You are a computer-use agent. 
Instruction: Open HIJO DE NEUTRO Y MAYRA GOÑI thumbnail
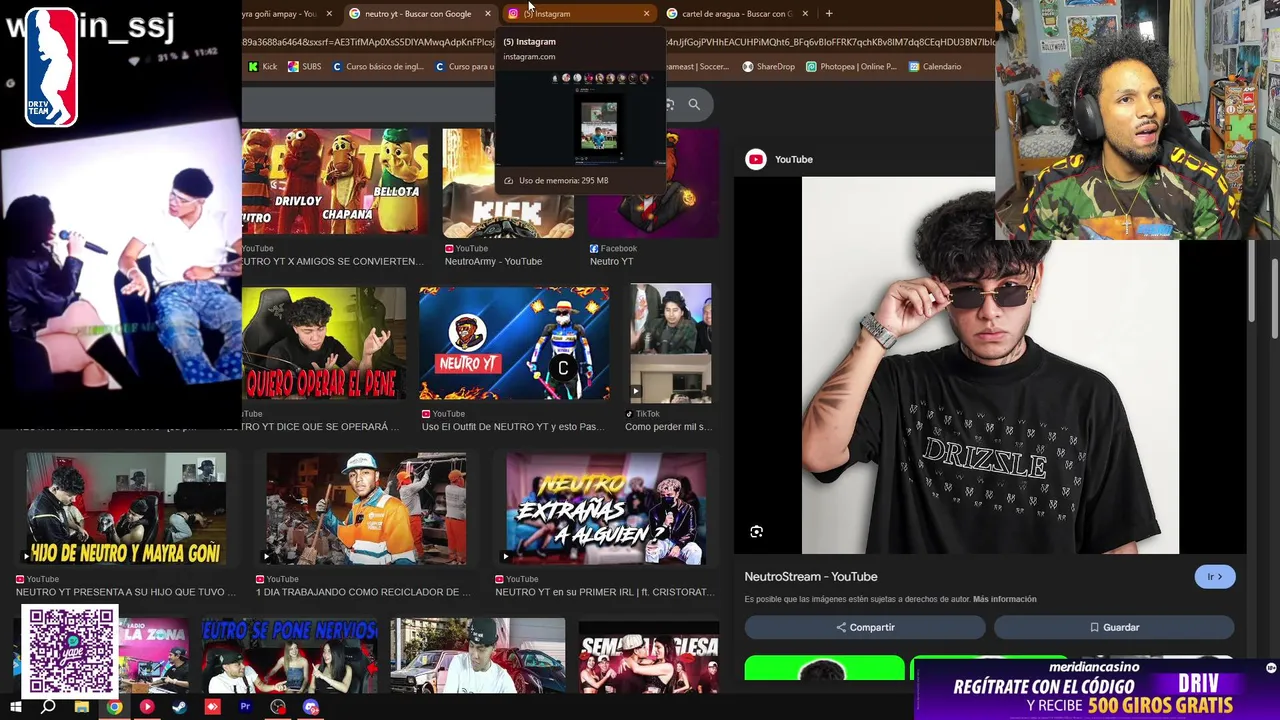126,509
